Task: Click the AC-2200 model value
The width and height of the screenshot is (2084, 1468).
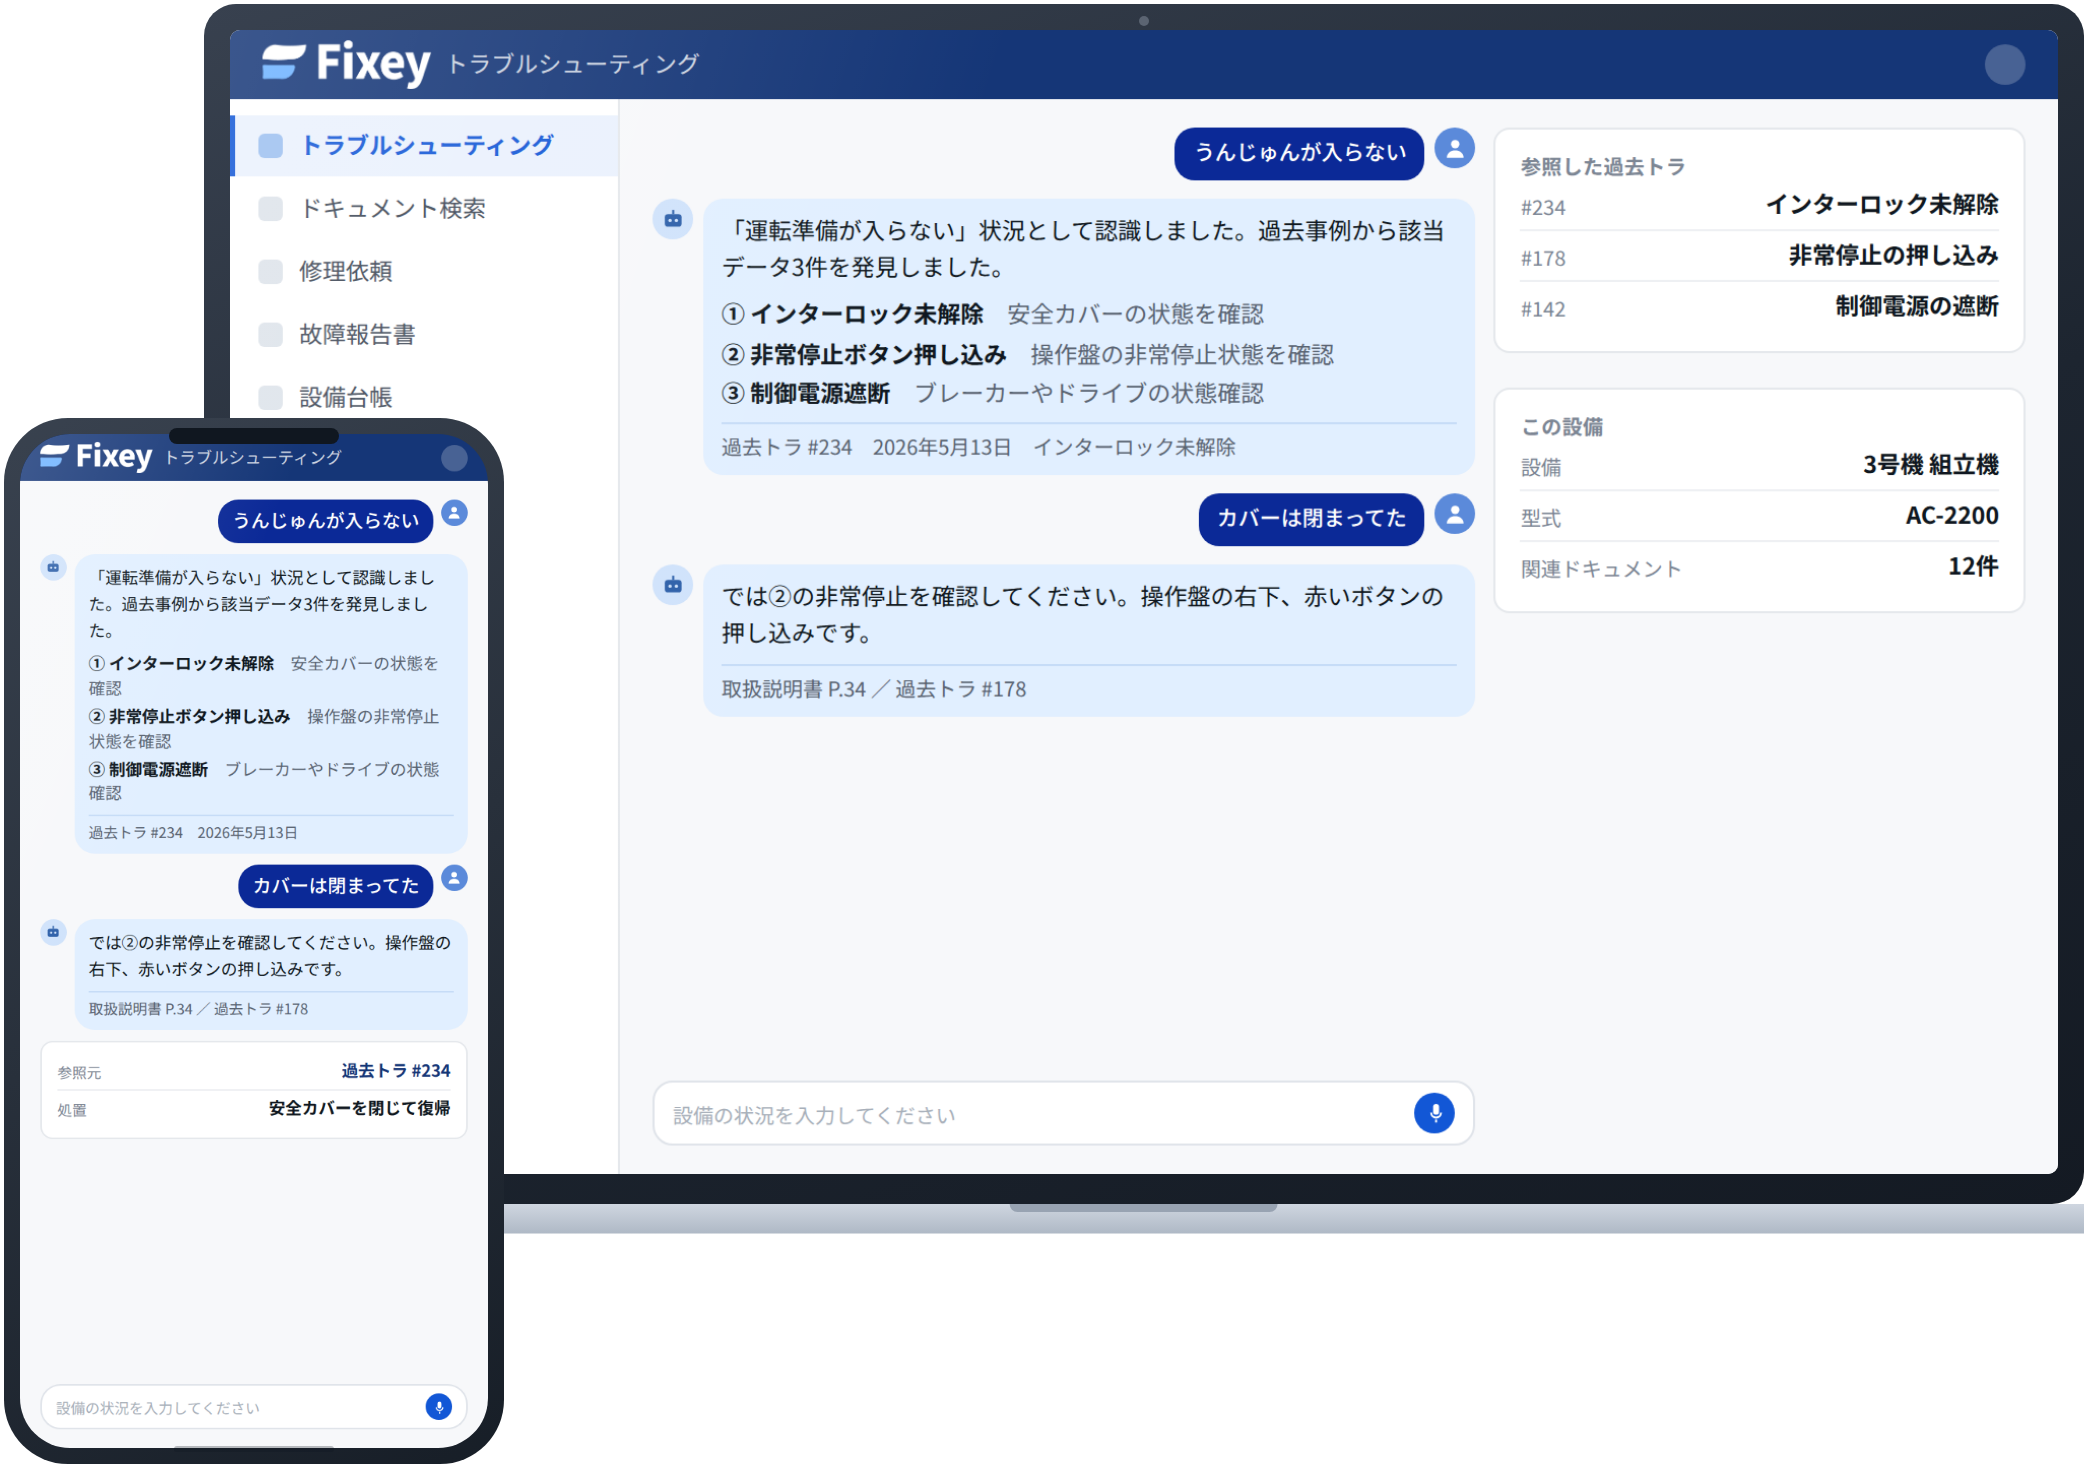Action: tap(1951, 517)
